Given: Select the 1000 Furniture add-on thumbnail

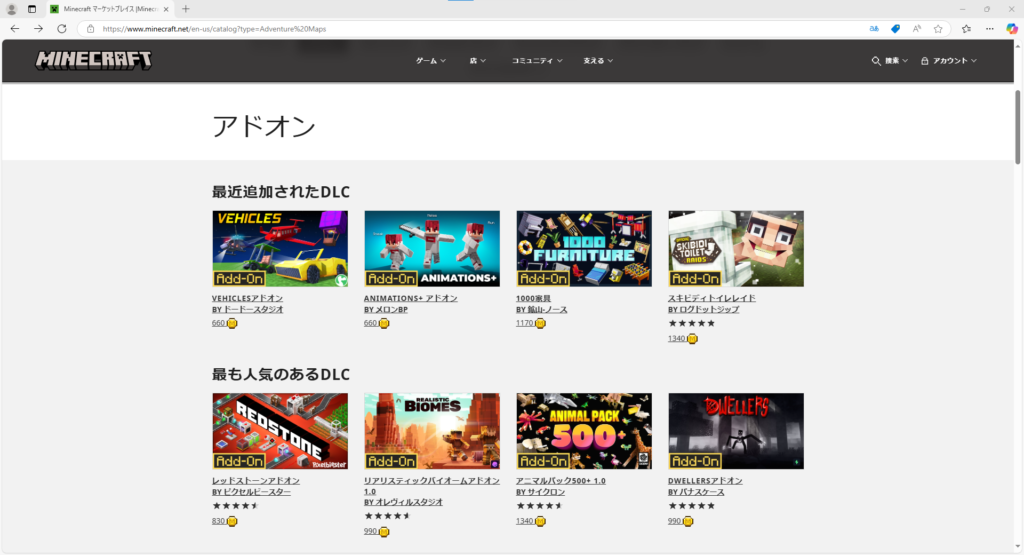Looking at the screenshot, I should (x=584, y=248).
